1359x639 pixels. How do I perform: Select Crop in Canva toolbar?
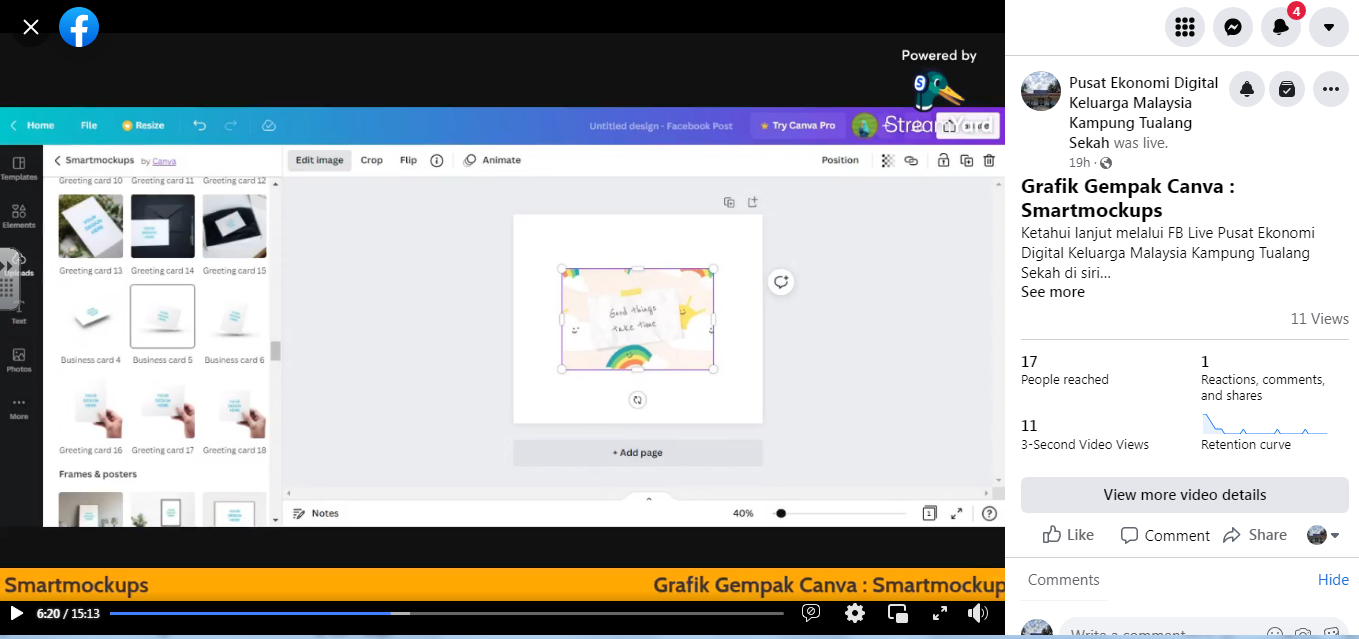point(372,160)
